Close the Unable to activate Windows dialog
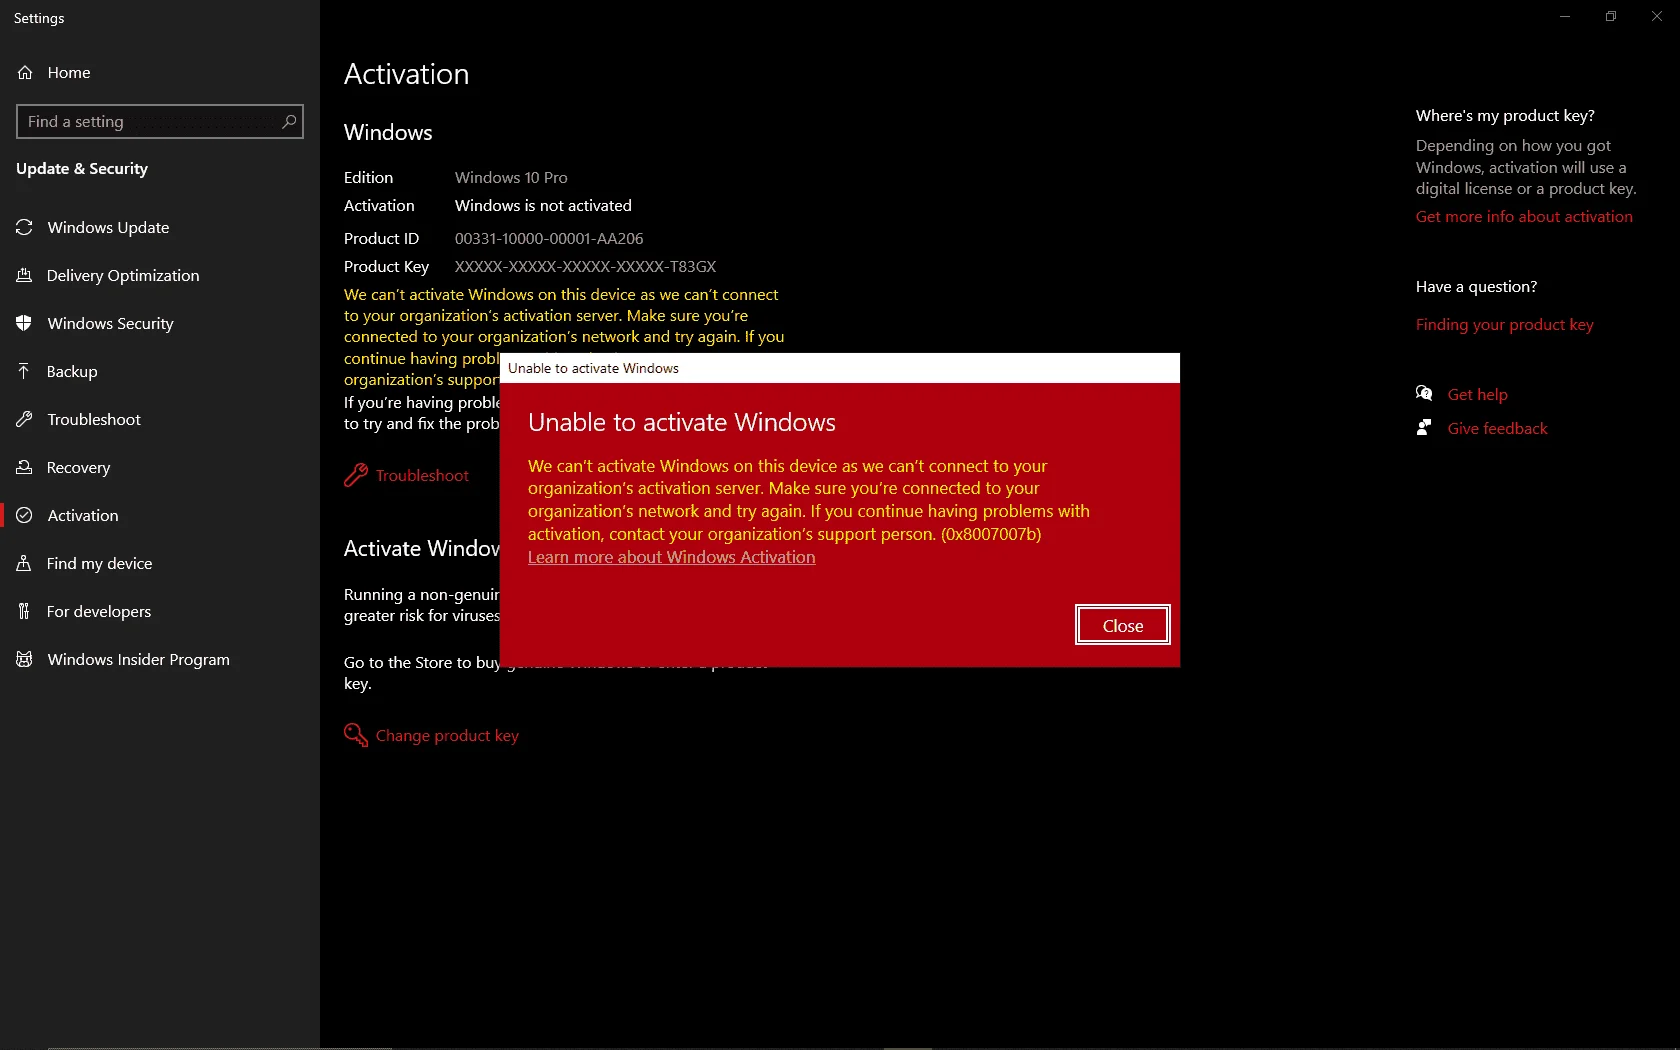The image size is (1680, 1050). pos(1123,626)
